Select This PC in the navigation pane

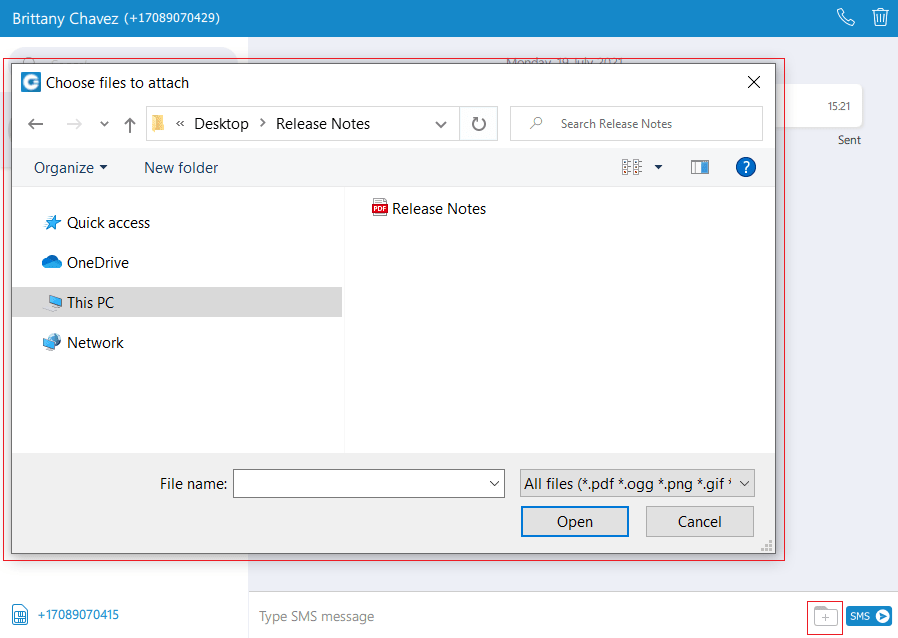pos(177,302)
